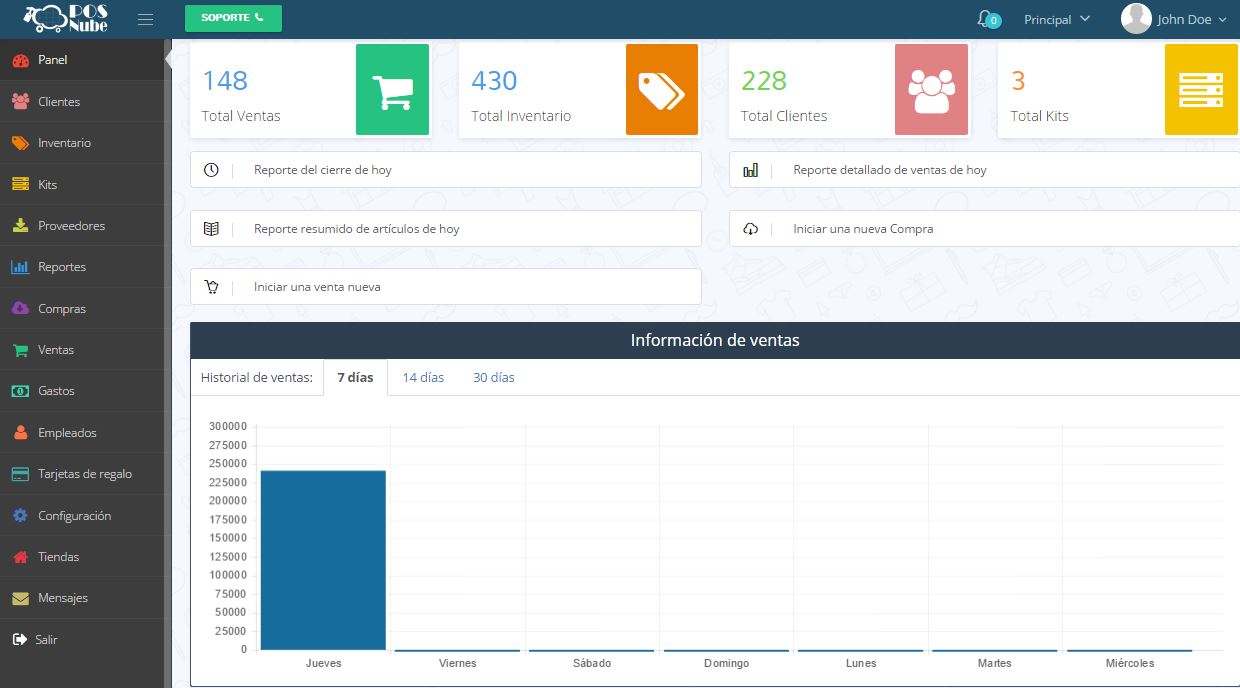Image resolution: width=1240 pixels, height=688 pixels.
Task: Click the Reportes bar chart sidebar icon
Action: [20, 267]
